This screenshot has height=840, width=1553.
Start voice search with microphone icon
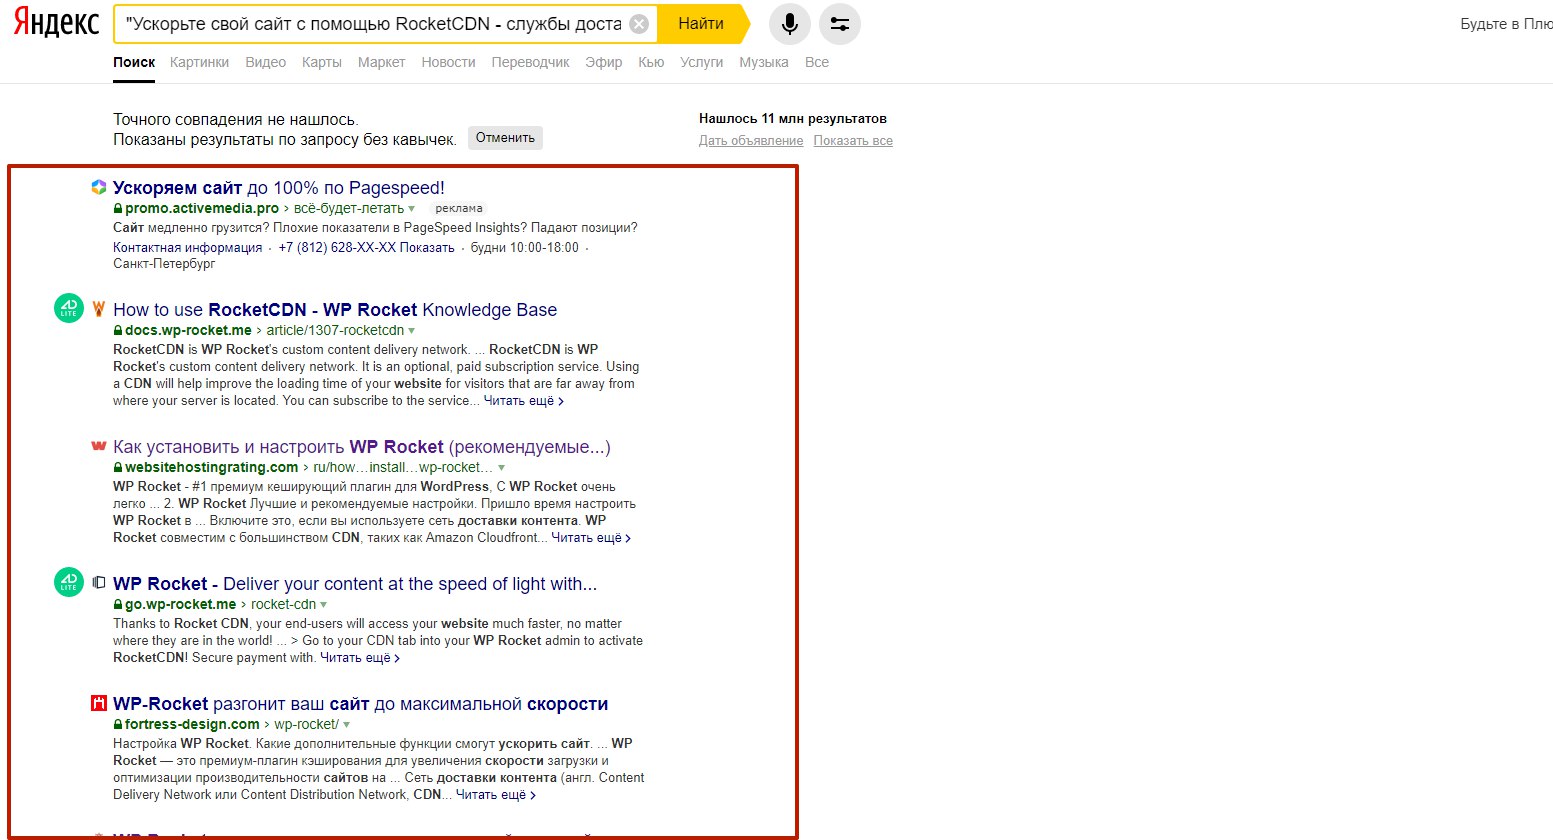(790, 24)
